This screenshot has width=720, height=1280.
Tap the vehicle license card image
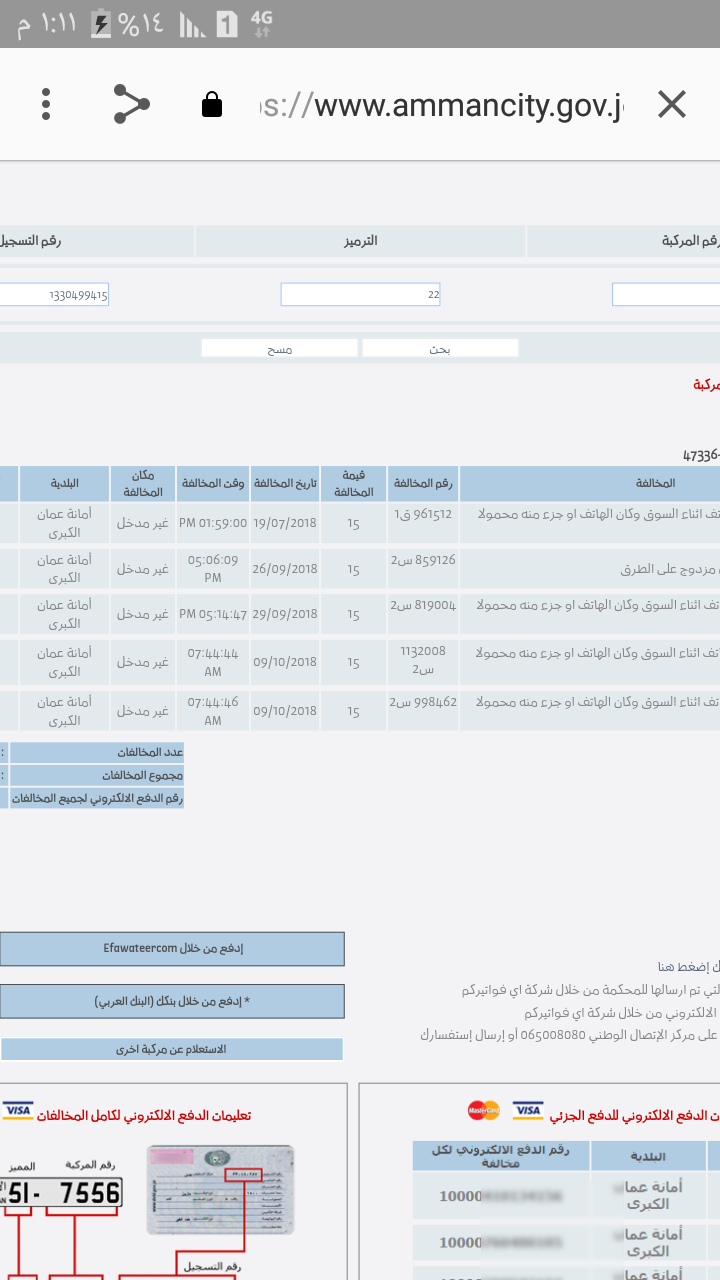coord(220,1190)
